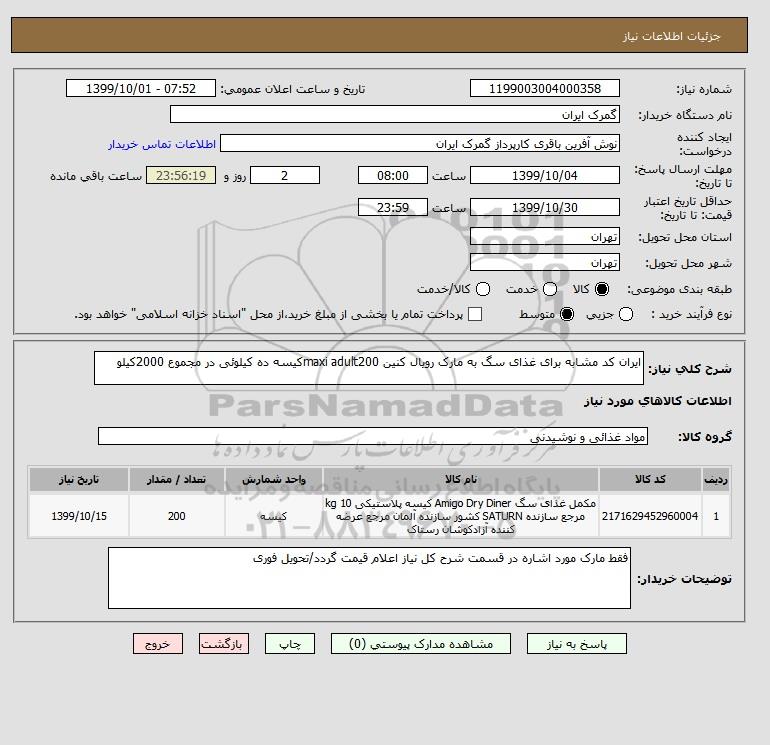
Task: Click the اطلاعات کالاهای مورد نیاز heading
Action: coord(658,401)
